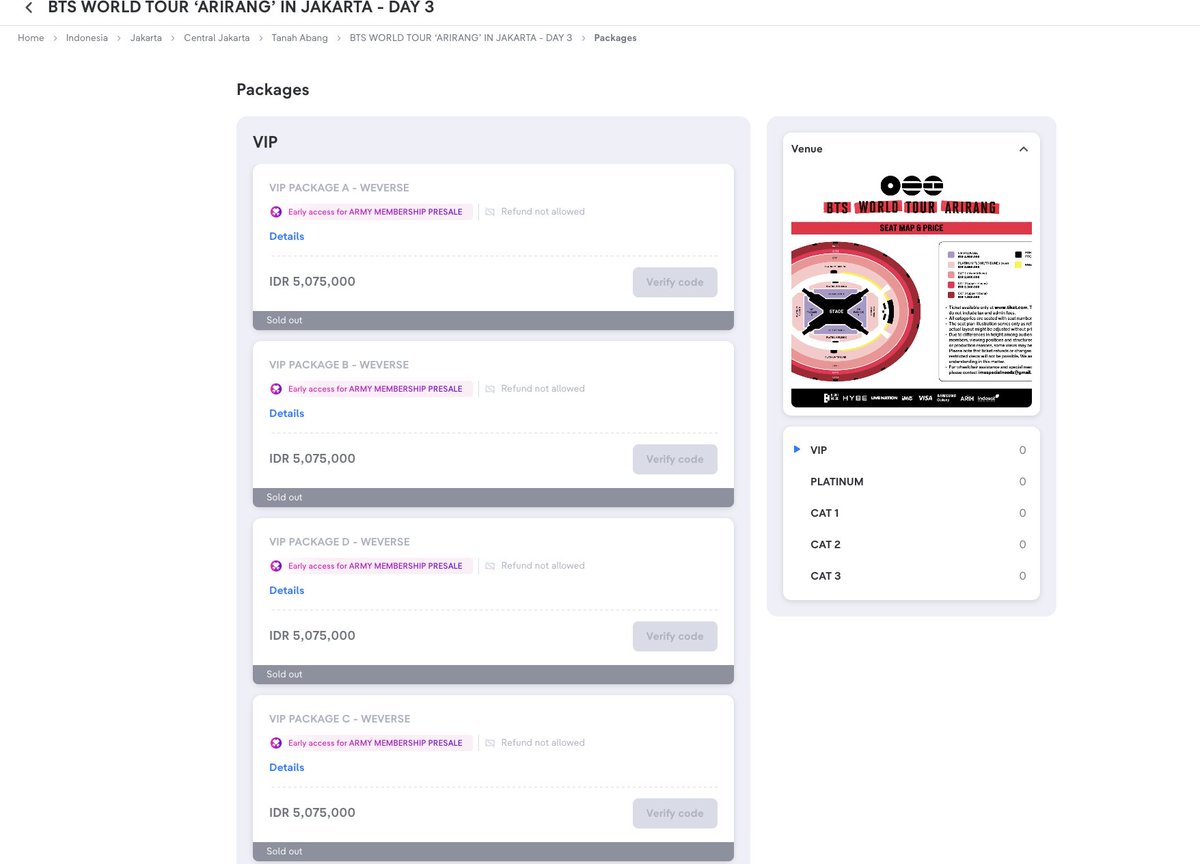Click Verify code for VIP Package C
This screenshot has height=864, width=1200.
pyautogui.click(x=675, y=813)
